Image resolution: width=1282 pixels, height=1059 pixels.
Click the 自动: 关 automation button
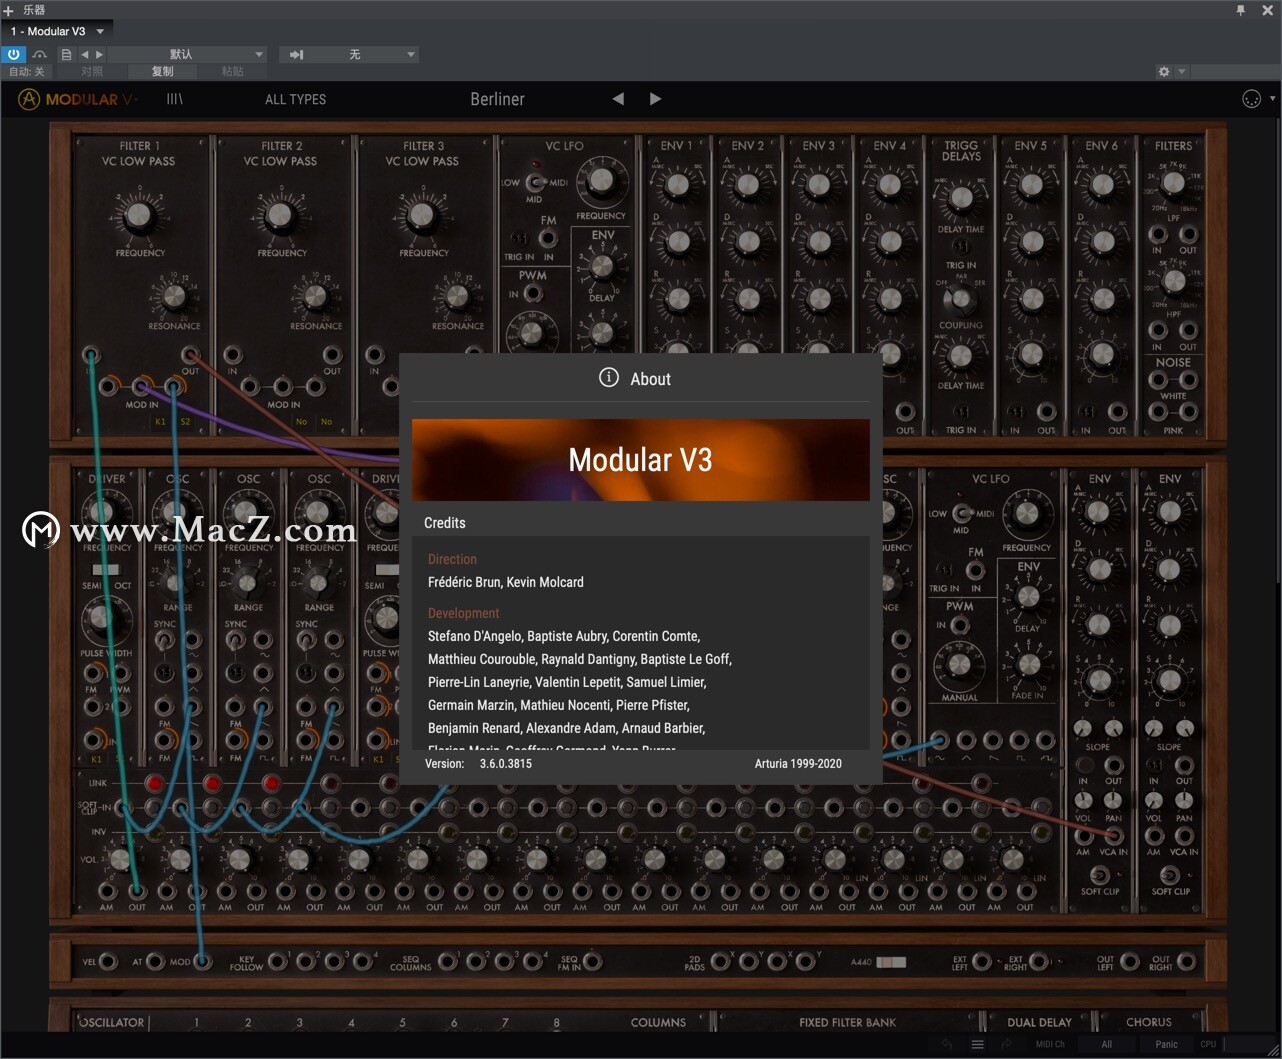pos(26,71)
